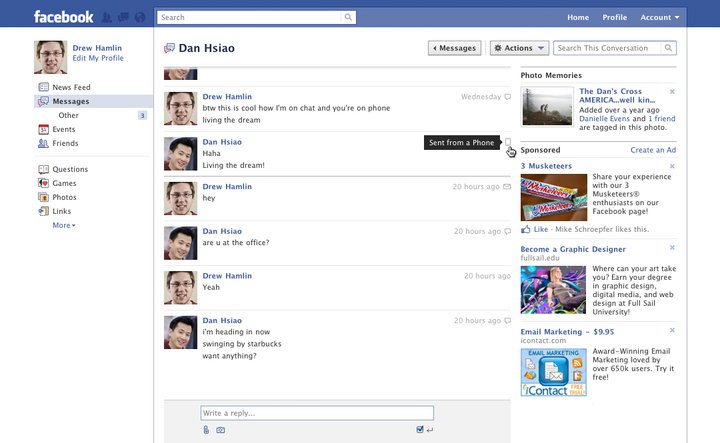Expand the More list in left sidebar
The height and width of the screenshot is (443, 720).
[64, 225]
